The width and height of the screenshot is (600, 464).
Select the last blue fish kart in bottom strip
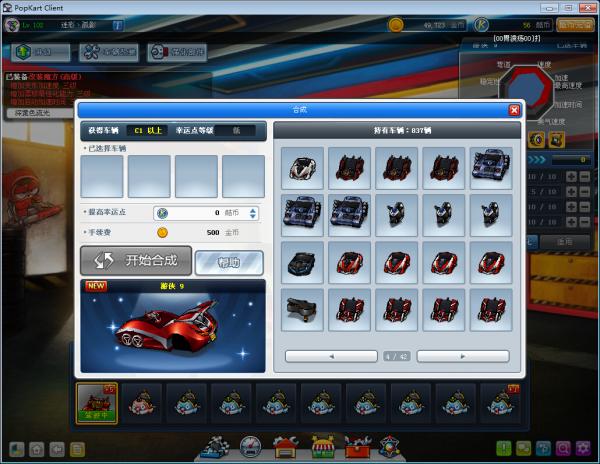pyautogui.click(x=501, y=404)
